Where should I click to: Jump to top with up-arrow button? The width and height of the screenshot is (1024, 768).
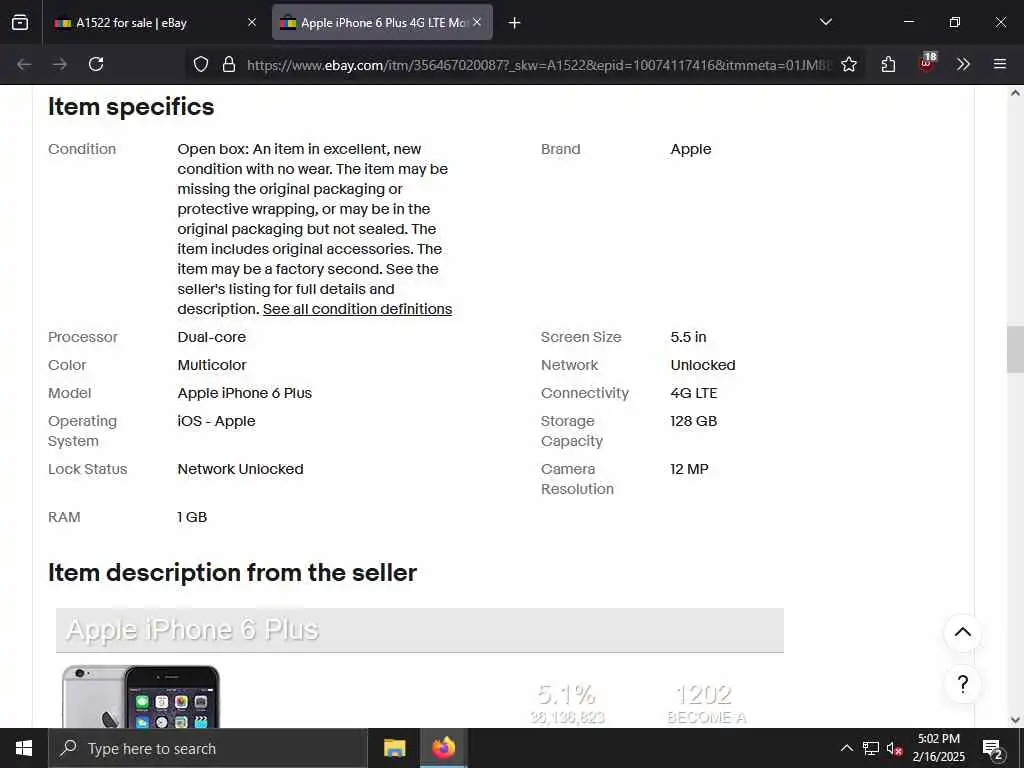click(963, 632)
